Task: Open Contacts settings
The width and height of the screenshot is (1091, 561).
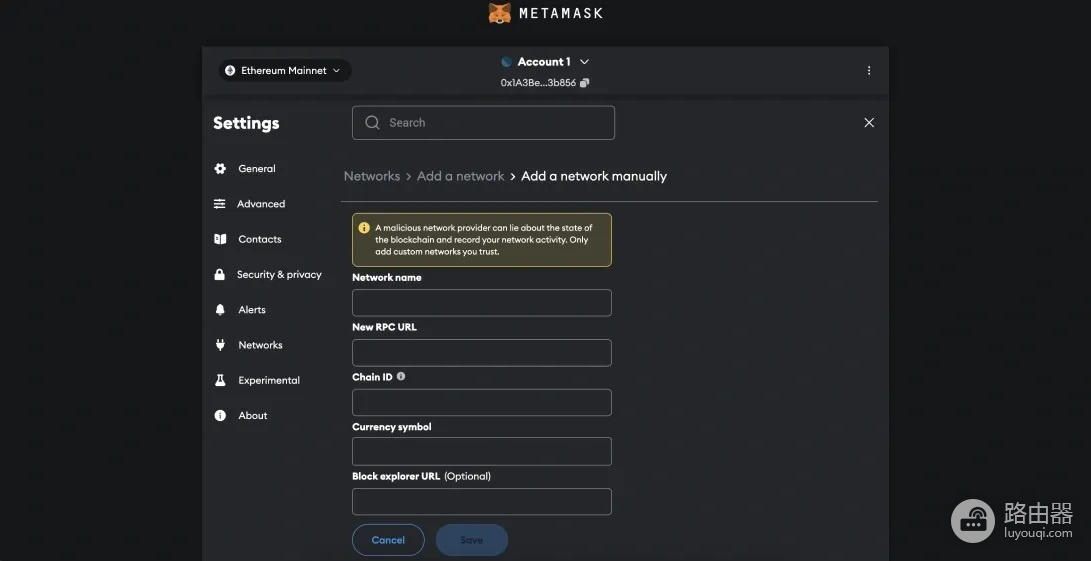Action: [260, 239]
